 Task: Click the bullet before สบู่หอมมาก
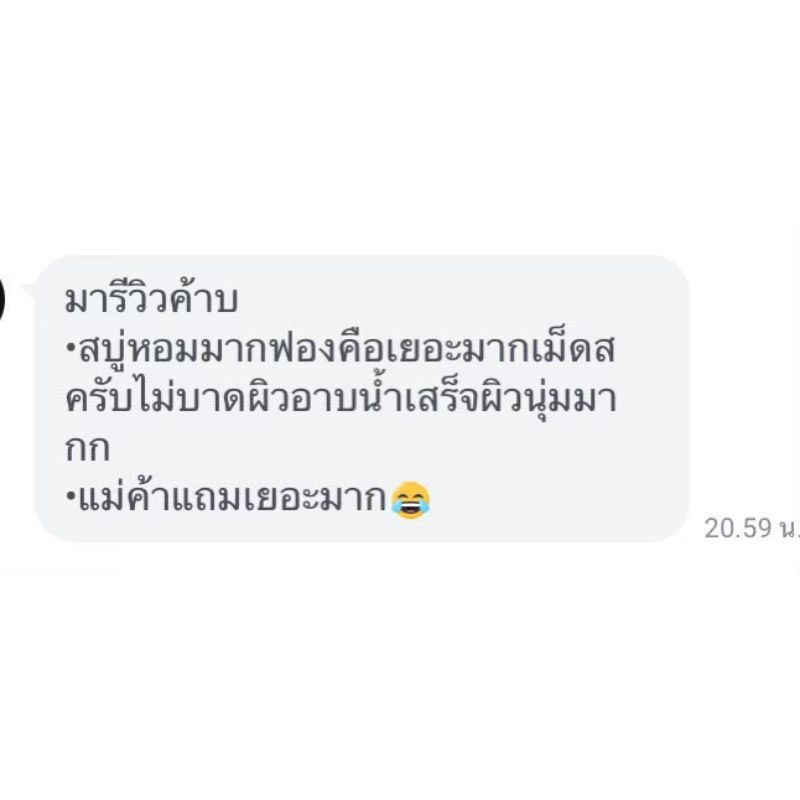click(71, 350)
